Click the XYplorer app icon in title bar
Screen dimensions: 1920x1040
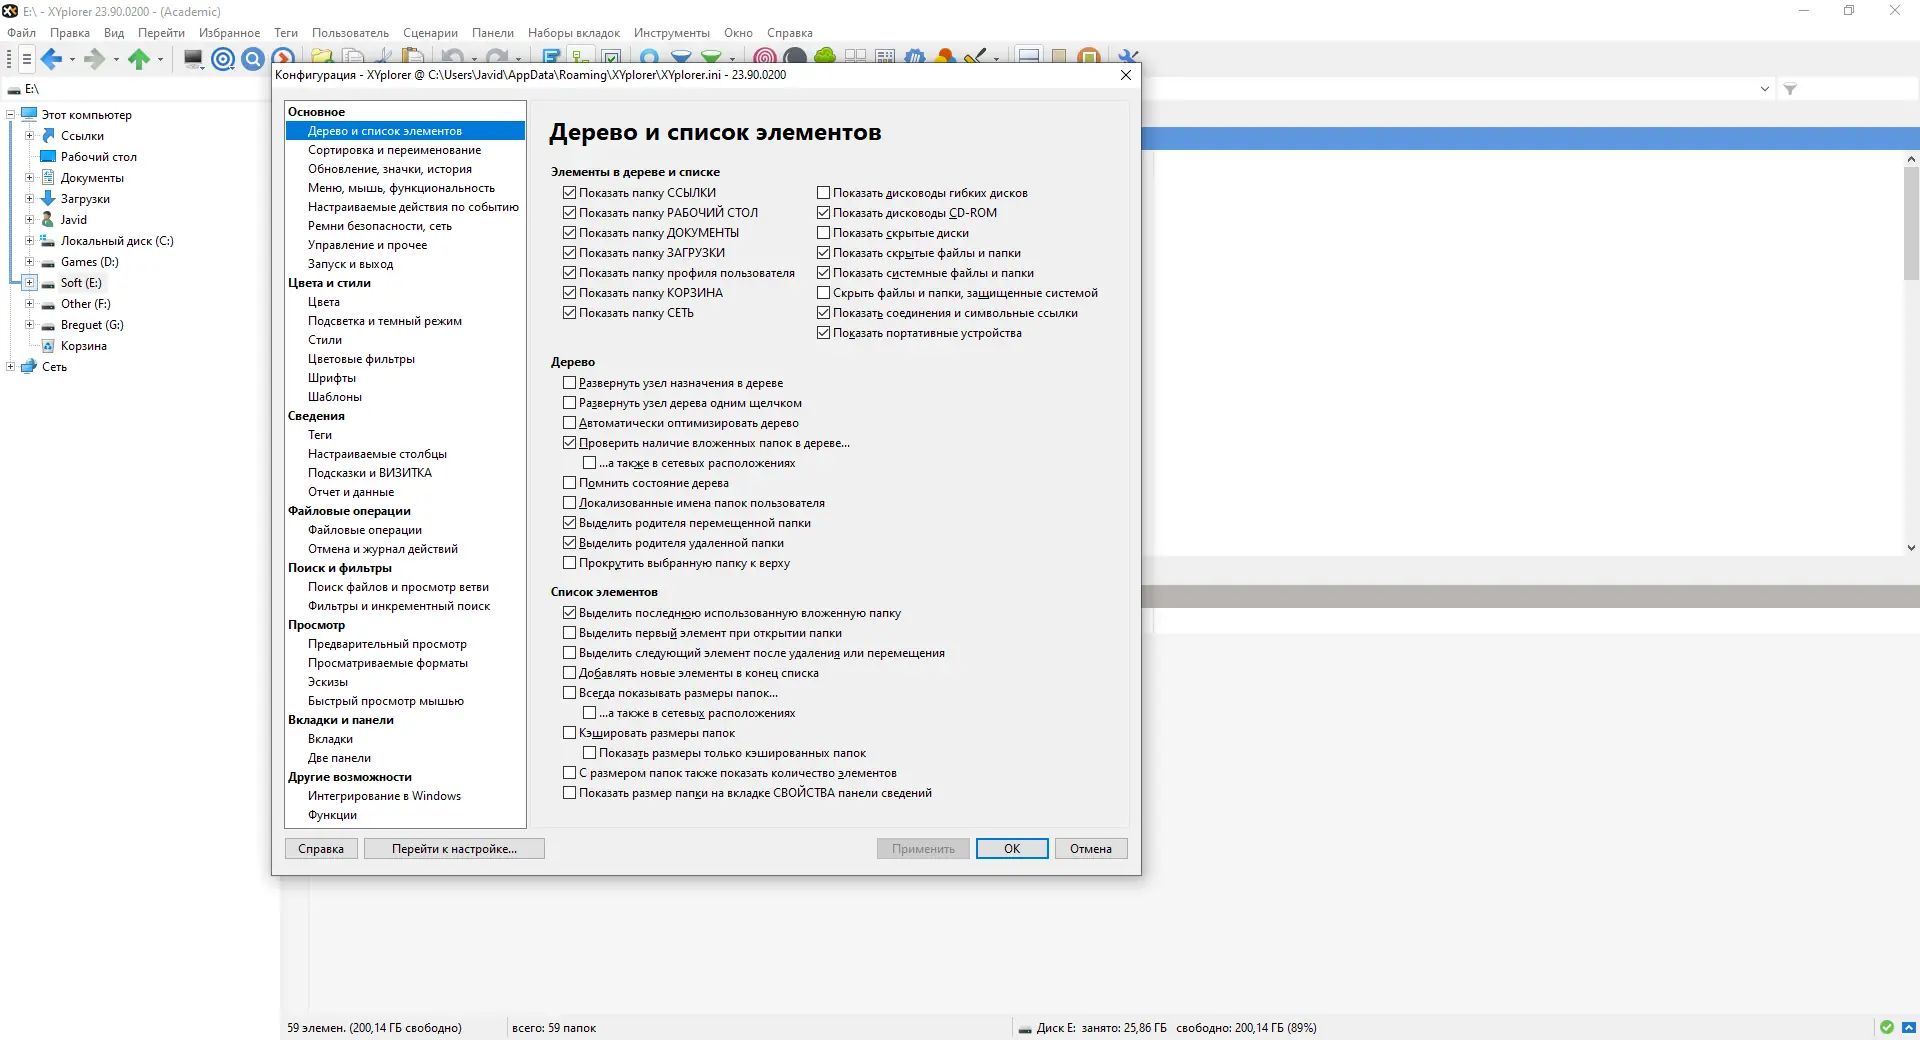10,11
